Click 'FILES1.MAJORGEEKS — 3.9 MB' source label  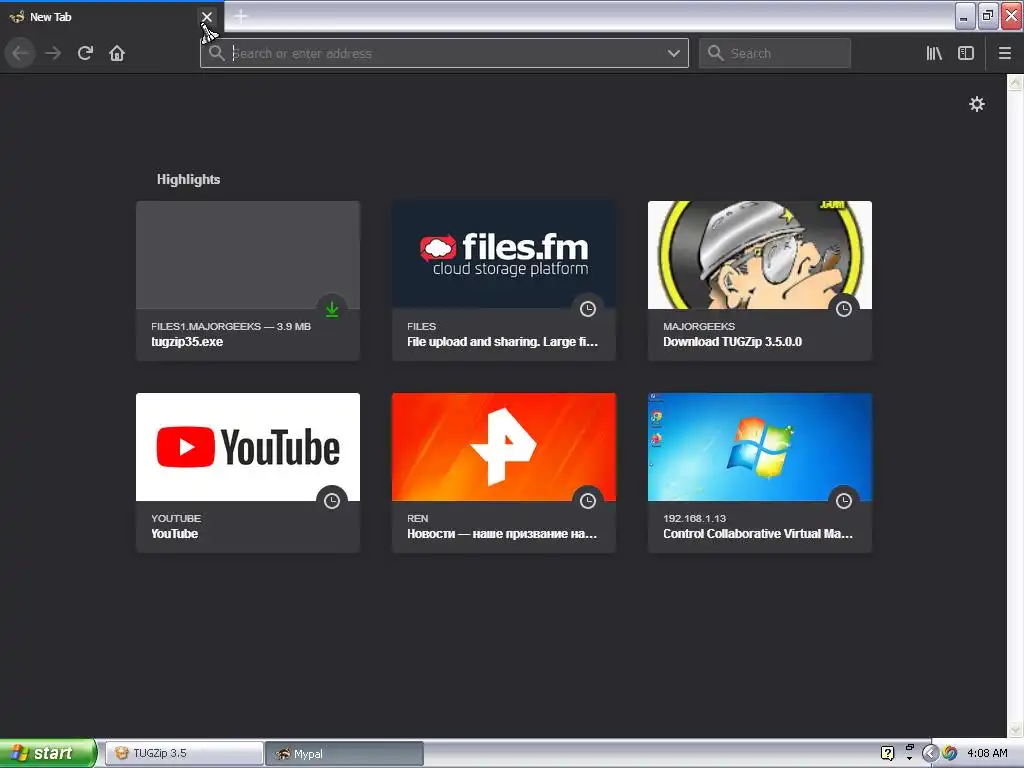(x=231, y=326)
